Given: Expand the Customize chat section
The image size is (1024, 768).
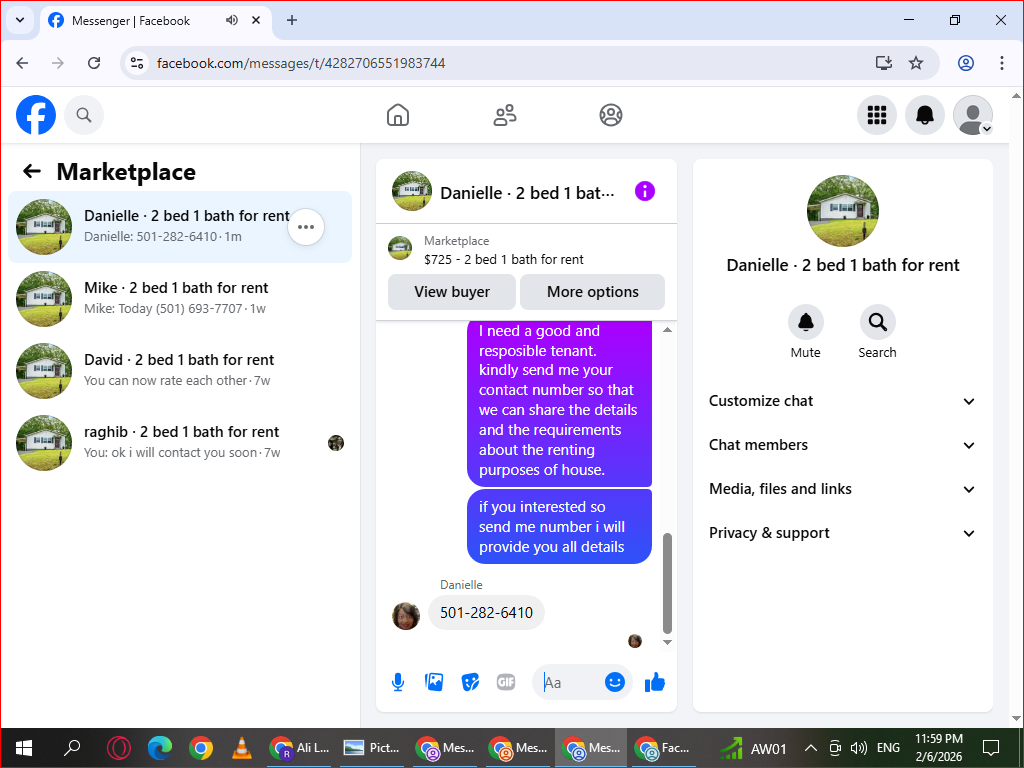Looking at the screenshot, I should tap(842, 401).
